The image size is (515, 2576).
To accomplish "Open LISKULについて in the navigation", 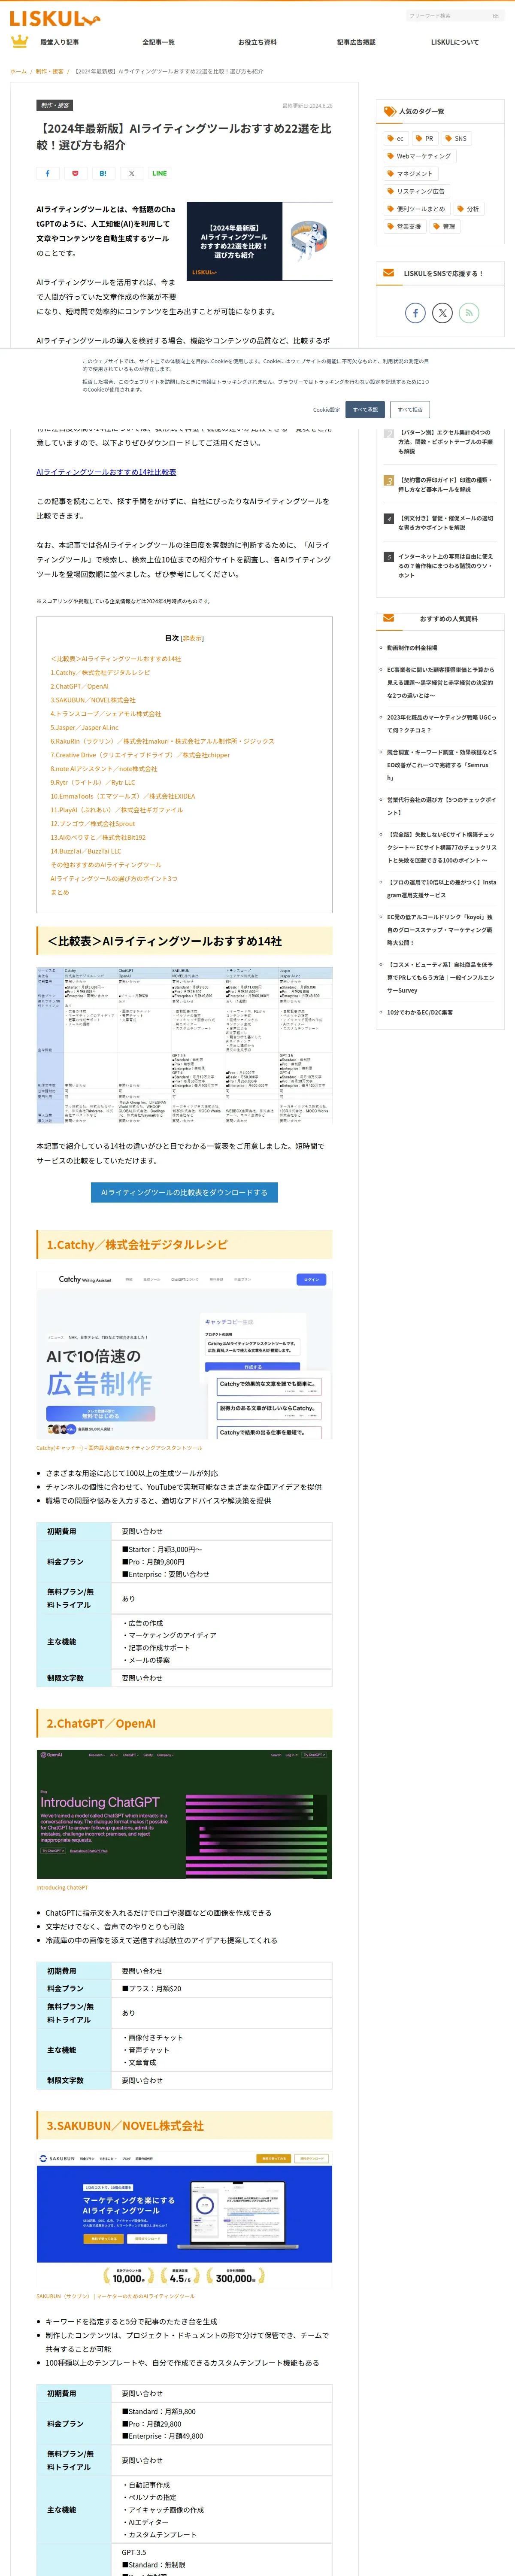I will 455,42.
